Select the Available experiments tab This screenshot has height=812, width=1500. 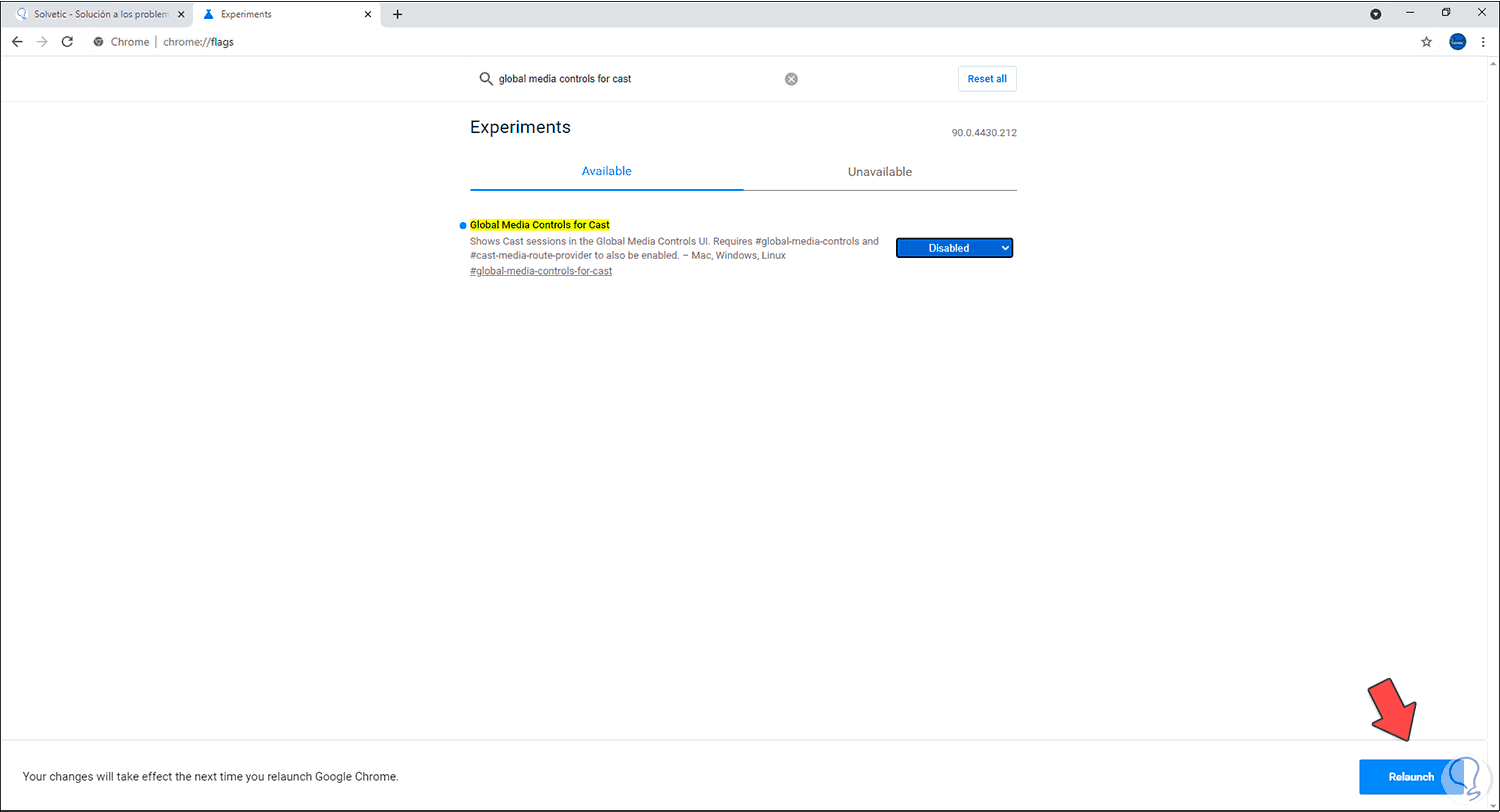(x=606, y=171)
